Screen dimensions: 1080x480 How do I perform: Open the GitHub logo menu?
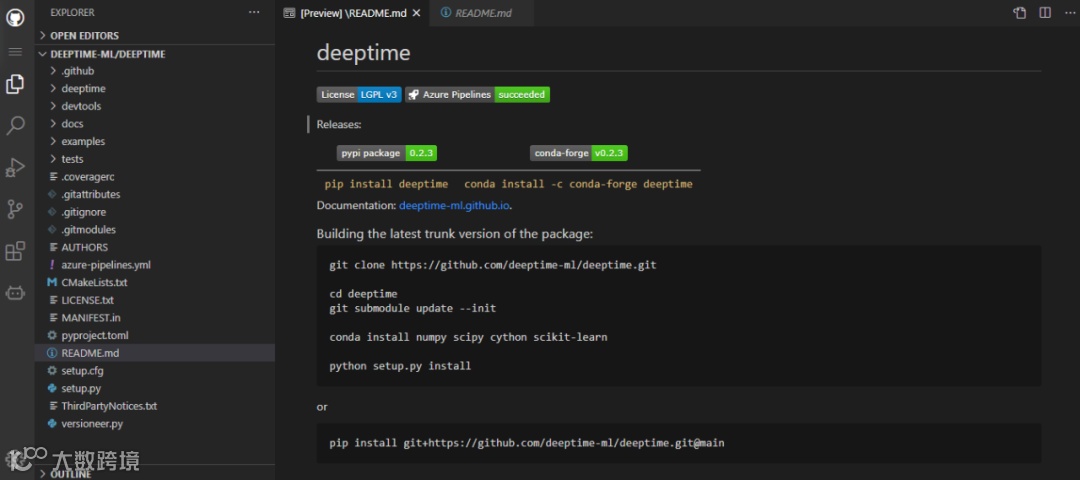tap(15, 17)
